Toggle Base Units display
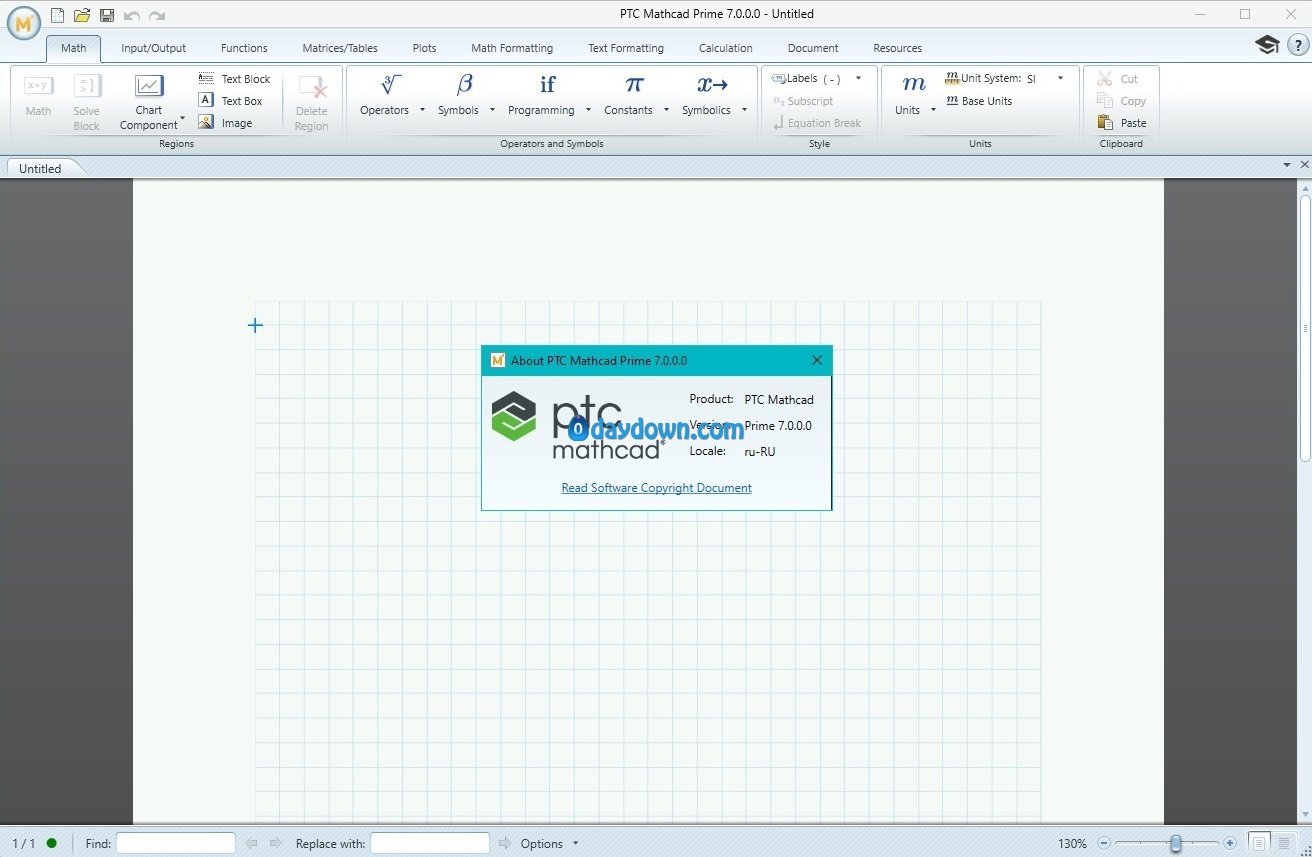The image size is (1312, 857). click(979, 101)
